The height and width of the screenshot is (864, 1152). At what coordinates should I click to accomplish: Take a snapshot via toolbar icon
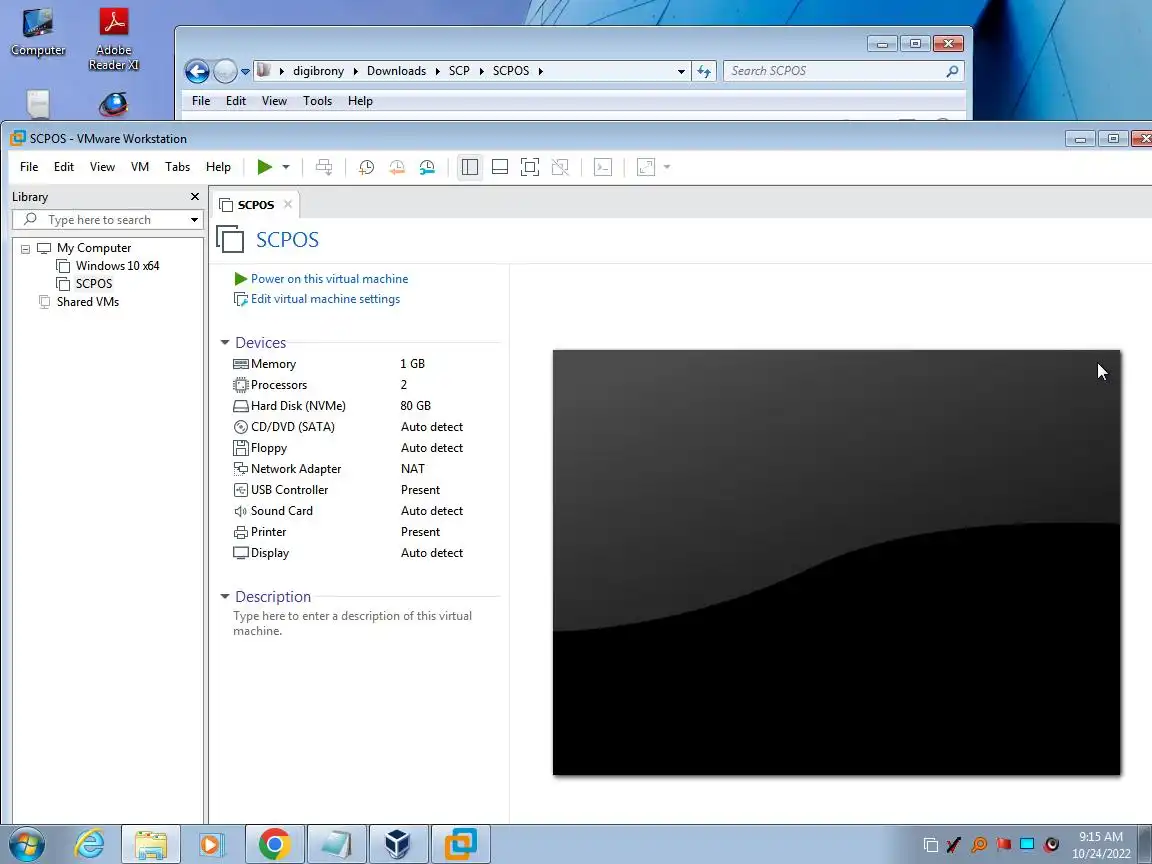click(x=366, y=168)
